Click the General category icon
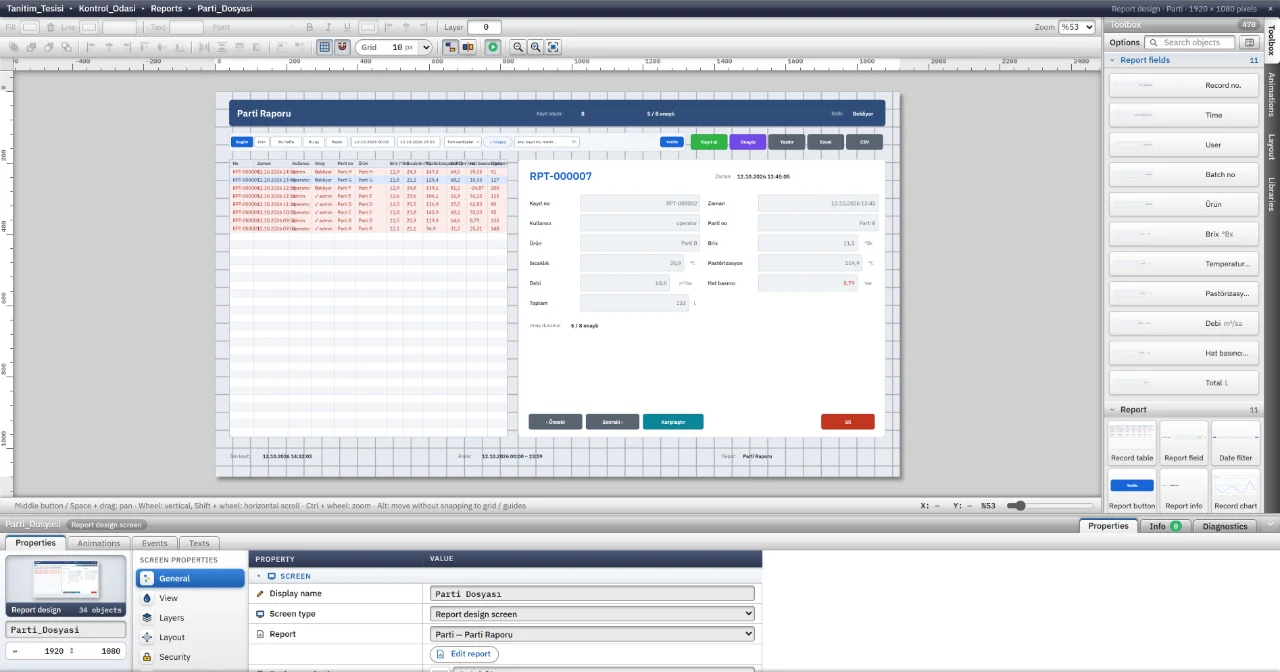This screenshot has height=672, width=1280. coord(147,578)
